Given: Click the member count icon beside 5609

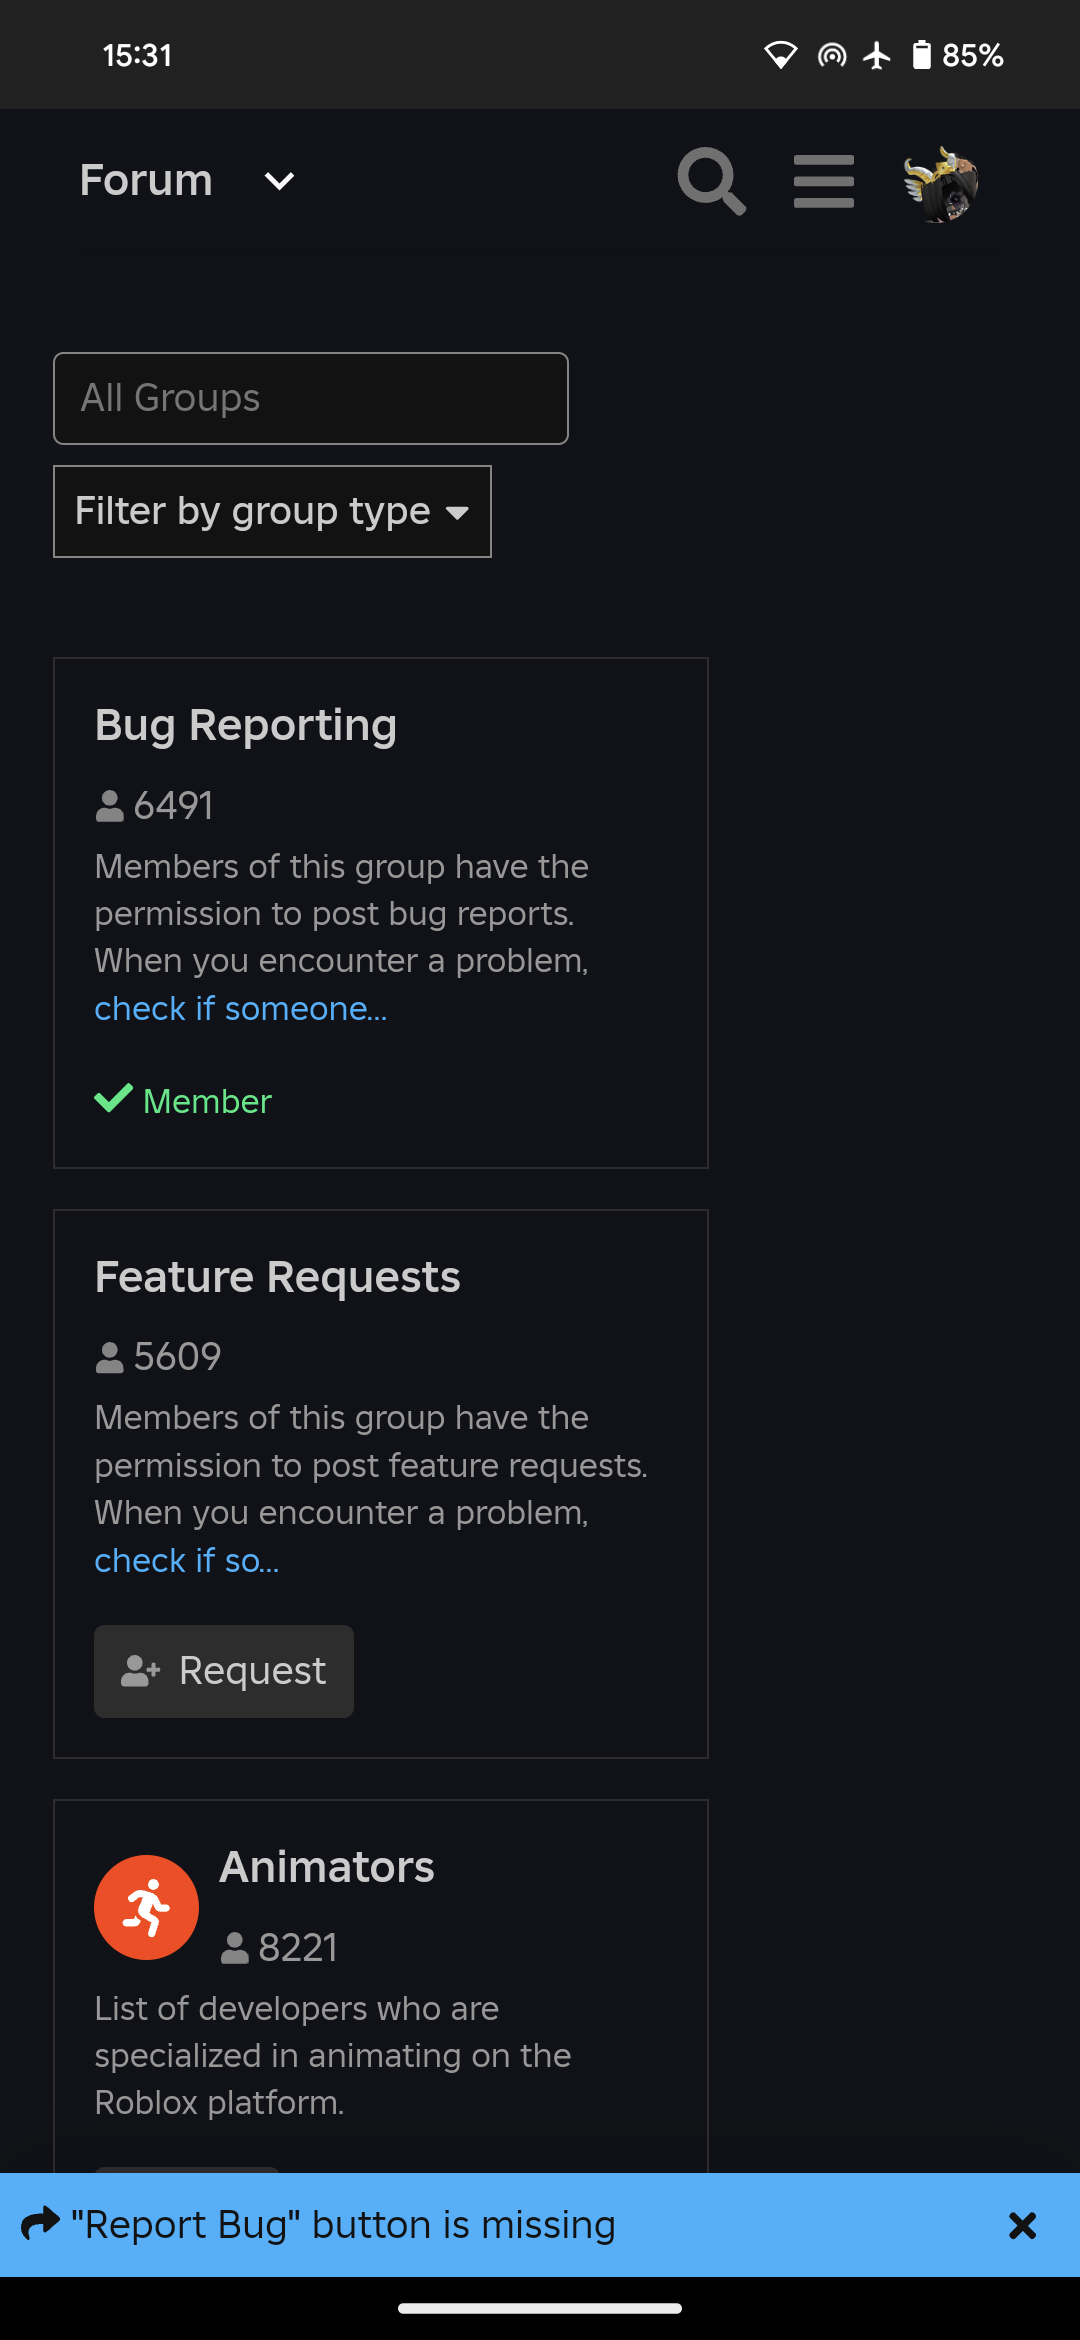Looking at the screenshot, I should 109,1358.
